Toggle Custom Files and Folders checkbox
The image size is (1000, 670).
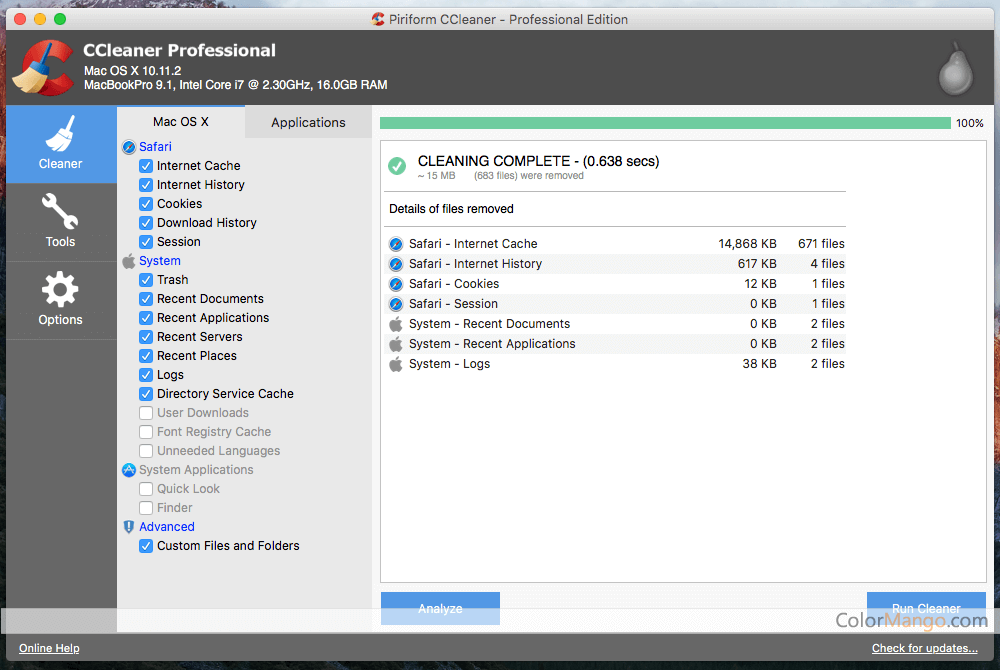146,546
